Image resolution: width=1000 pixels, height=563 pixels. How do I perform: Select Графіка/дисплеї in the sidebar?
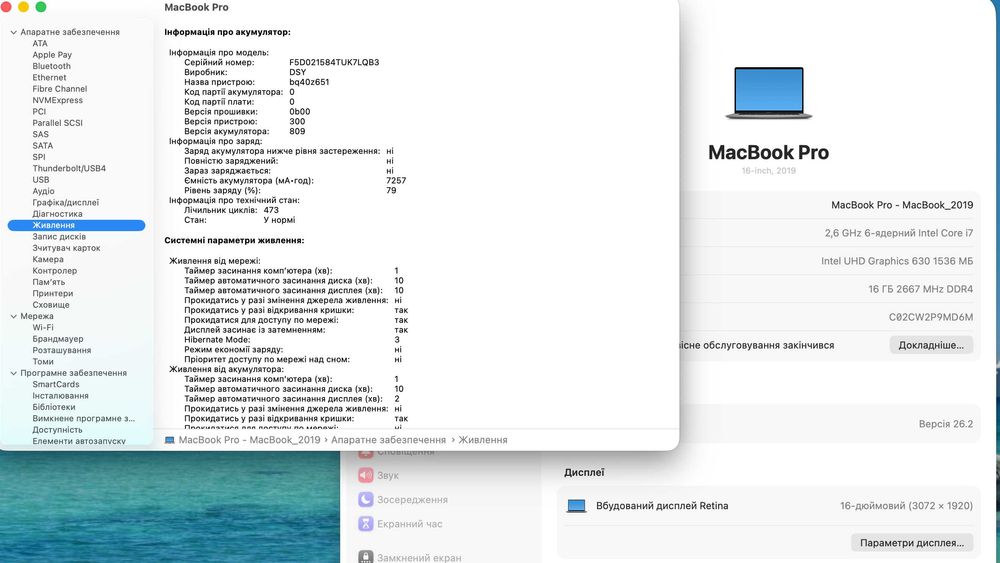coord(66,203)
